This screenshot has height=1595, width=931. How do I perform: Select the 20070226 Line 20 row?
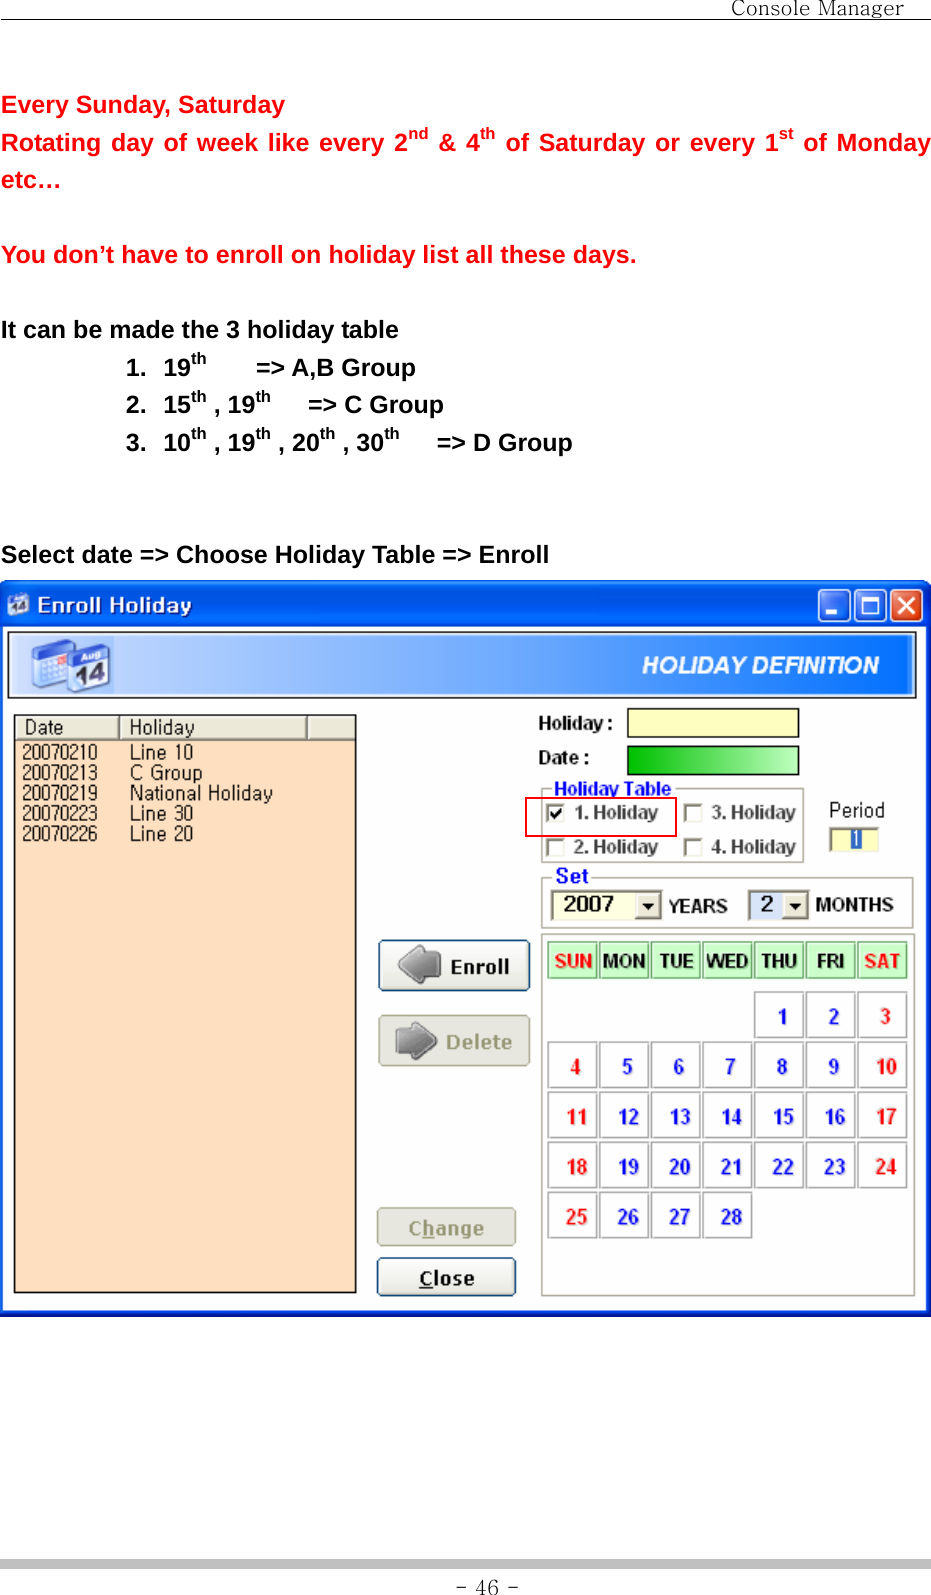(185, 834)
